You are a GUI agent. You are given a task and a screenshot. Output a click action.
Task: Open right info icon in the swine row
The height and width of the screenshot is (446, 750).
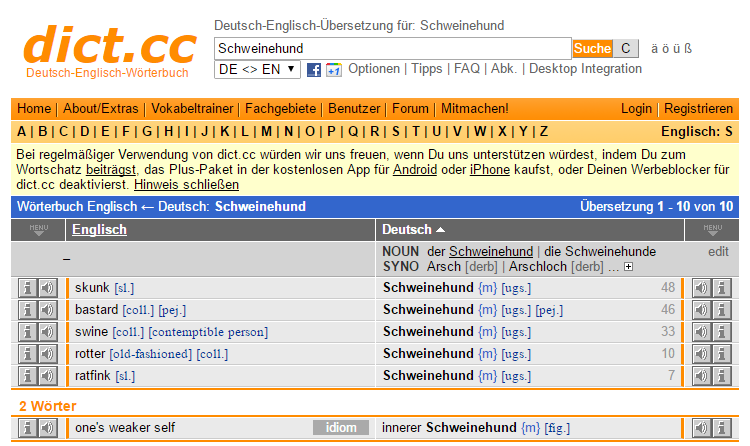[x=722, y=332]
